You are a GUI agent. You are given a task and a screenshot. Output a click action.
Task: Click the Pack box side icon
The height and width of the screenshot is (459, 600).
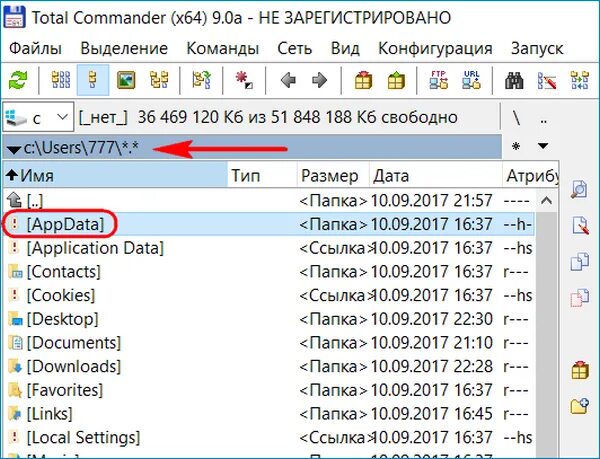pyautogui.click(x=579, y=370)
